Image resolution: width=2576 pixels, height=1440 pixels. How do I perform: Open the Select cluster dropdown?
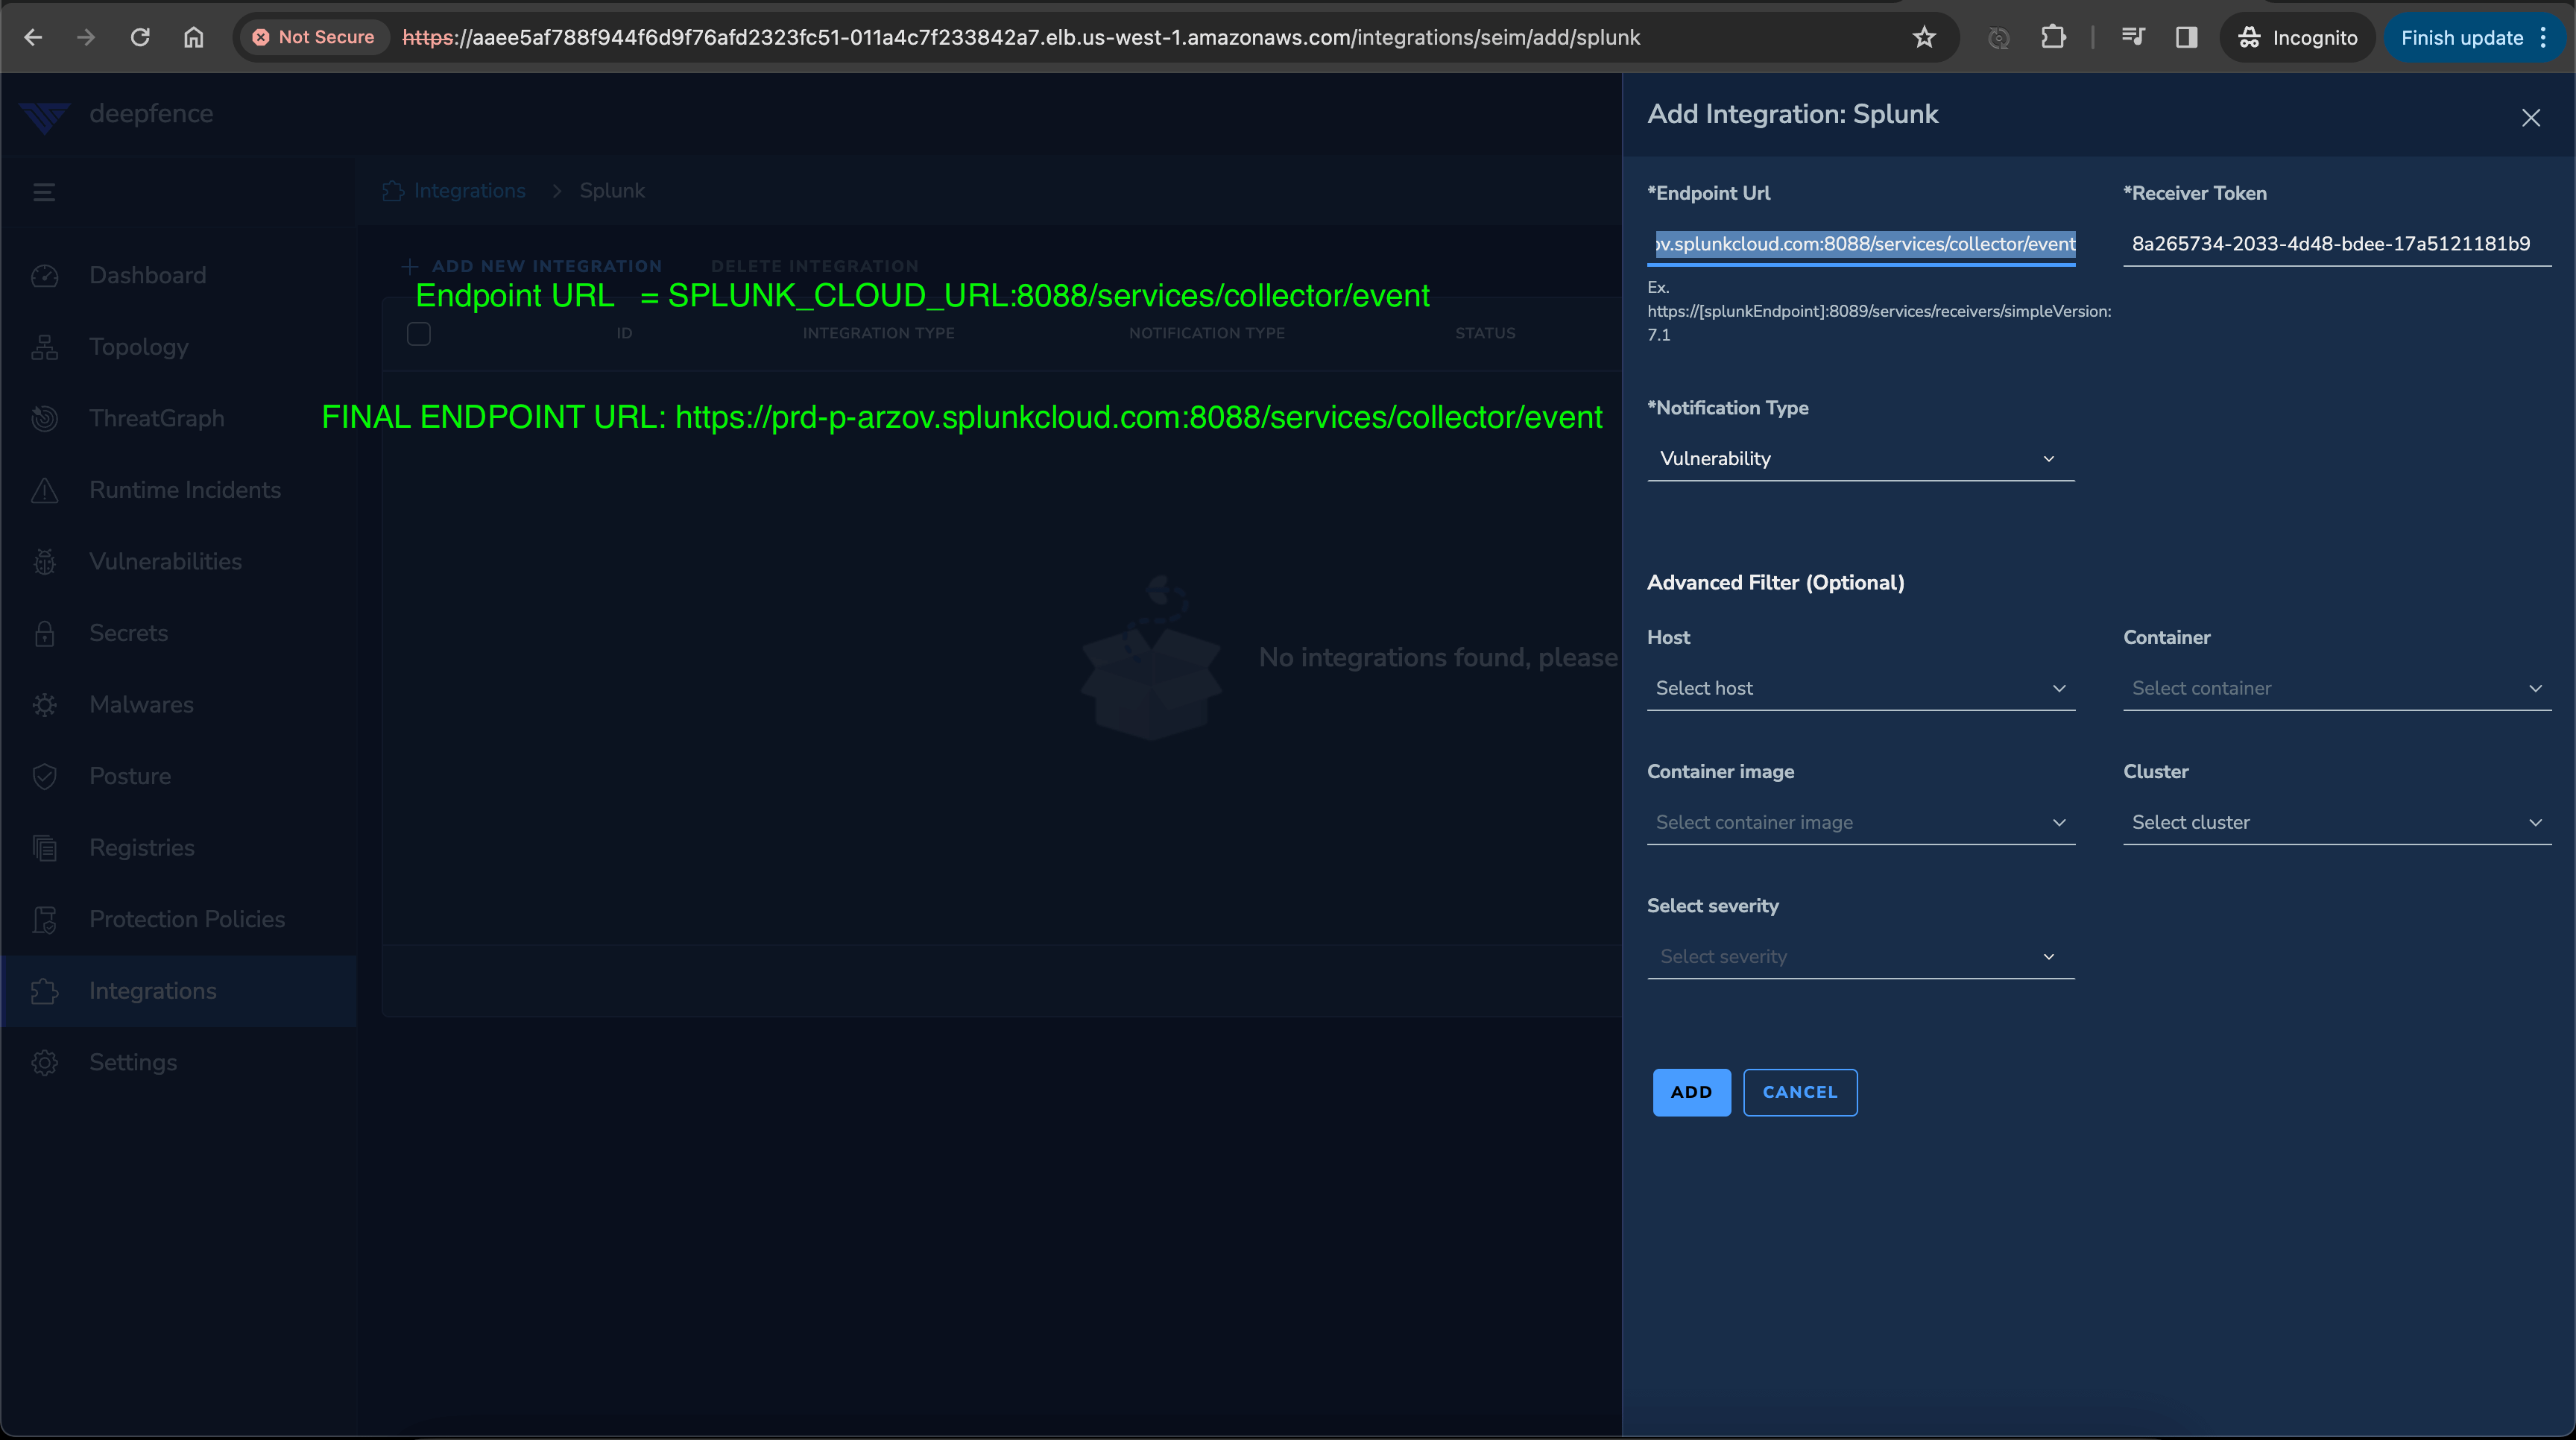point(2337,822)
